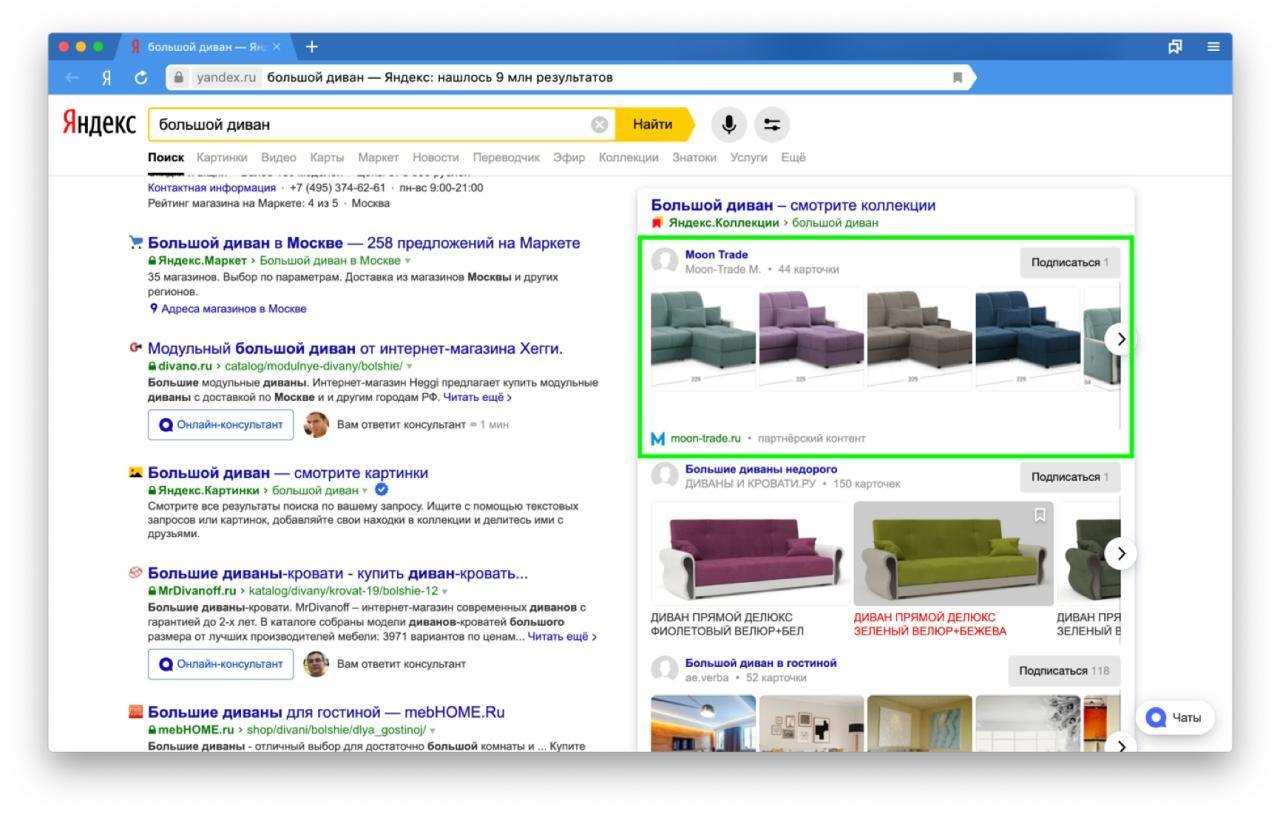Screen dimensions: 1280x814
Task: Subscribe to the Moon Trade collection
Action: point(1070,262)
